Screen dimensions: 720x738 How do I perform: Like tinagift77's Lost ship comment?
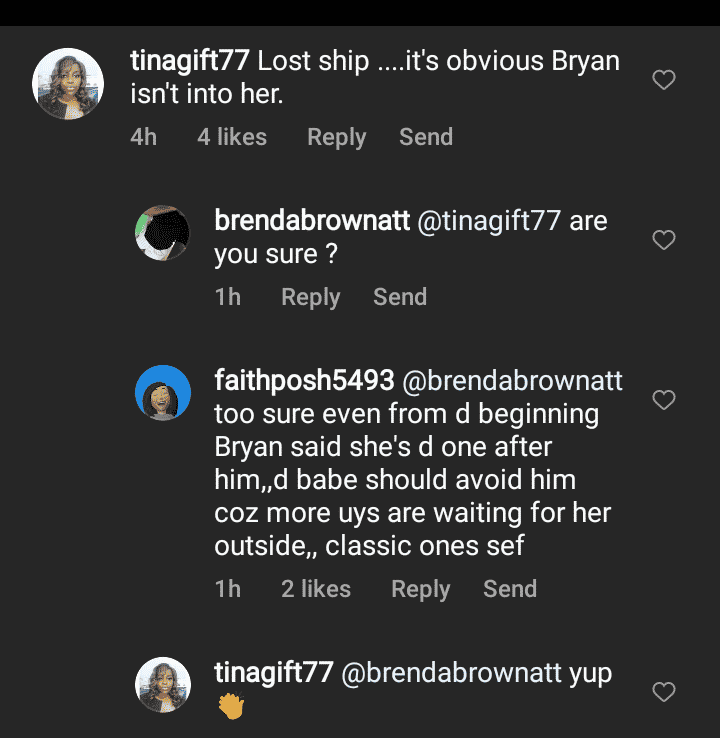tap(664, 80)
